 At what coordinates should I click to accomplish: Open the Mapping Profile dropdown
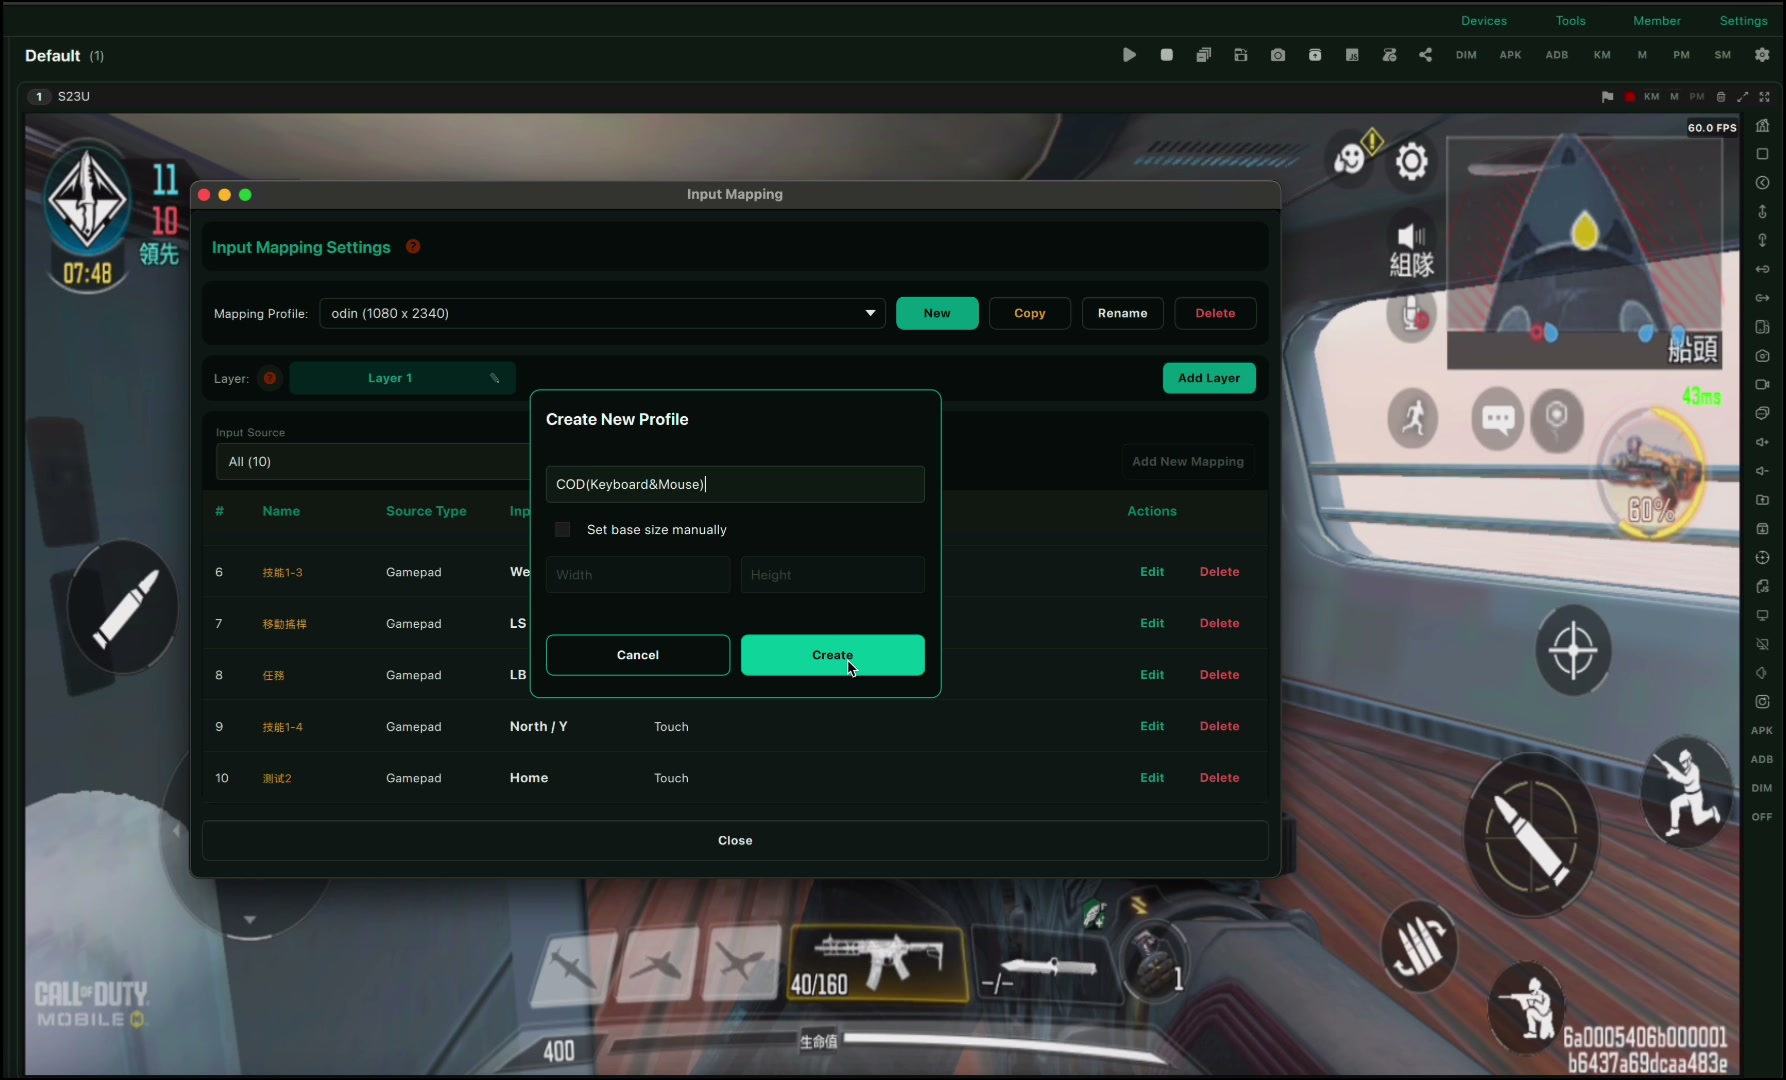pos(602,313)
